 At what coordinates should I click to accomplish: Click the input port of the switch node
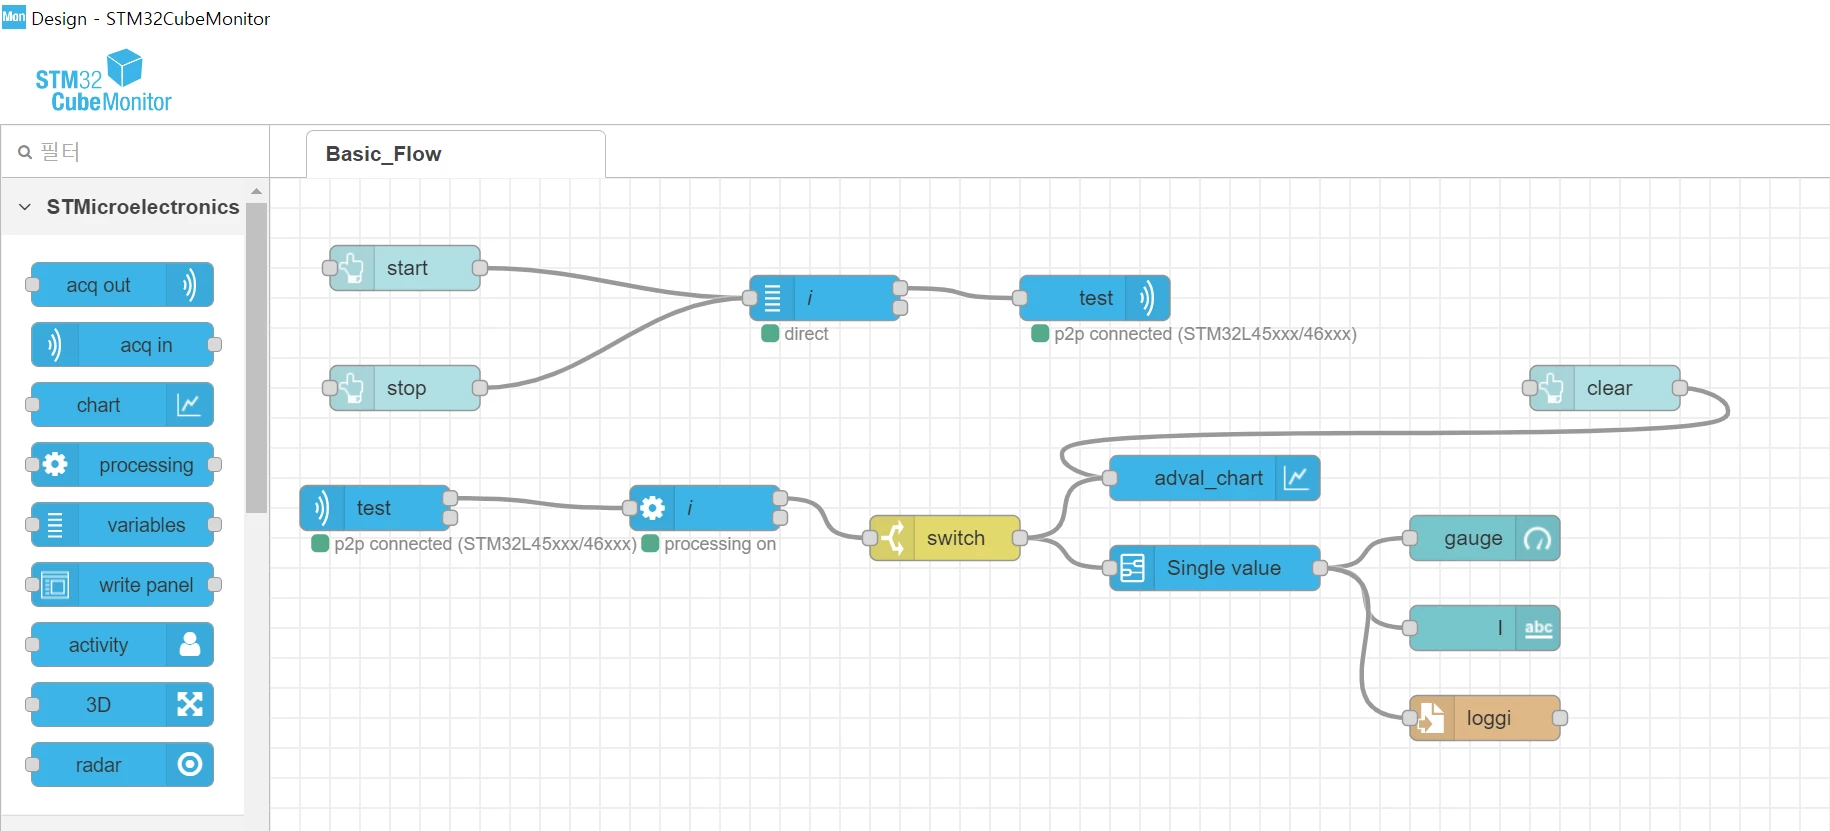870,538
